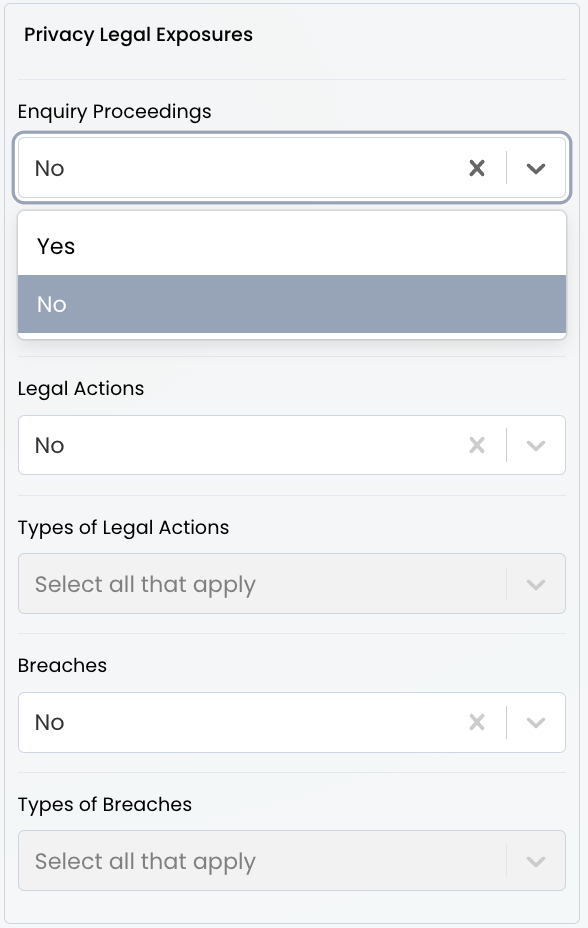Image resolution: width=588 pixels, height=928 pixels.
Task: Open the Legal Actions dropdown
Action: point(250,445)
